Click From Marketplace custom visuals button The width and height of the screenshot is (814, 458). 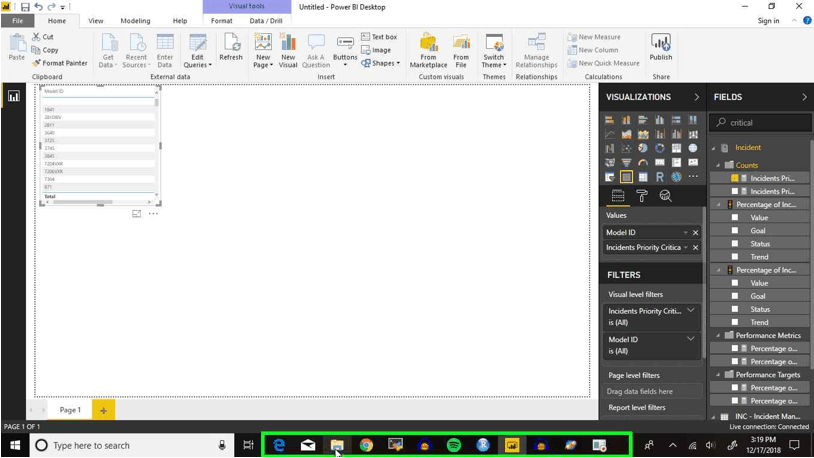[x=428, y=50]
